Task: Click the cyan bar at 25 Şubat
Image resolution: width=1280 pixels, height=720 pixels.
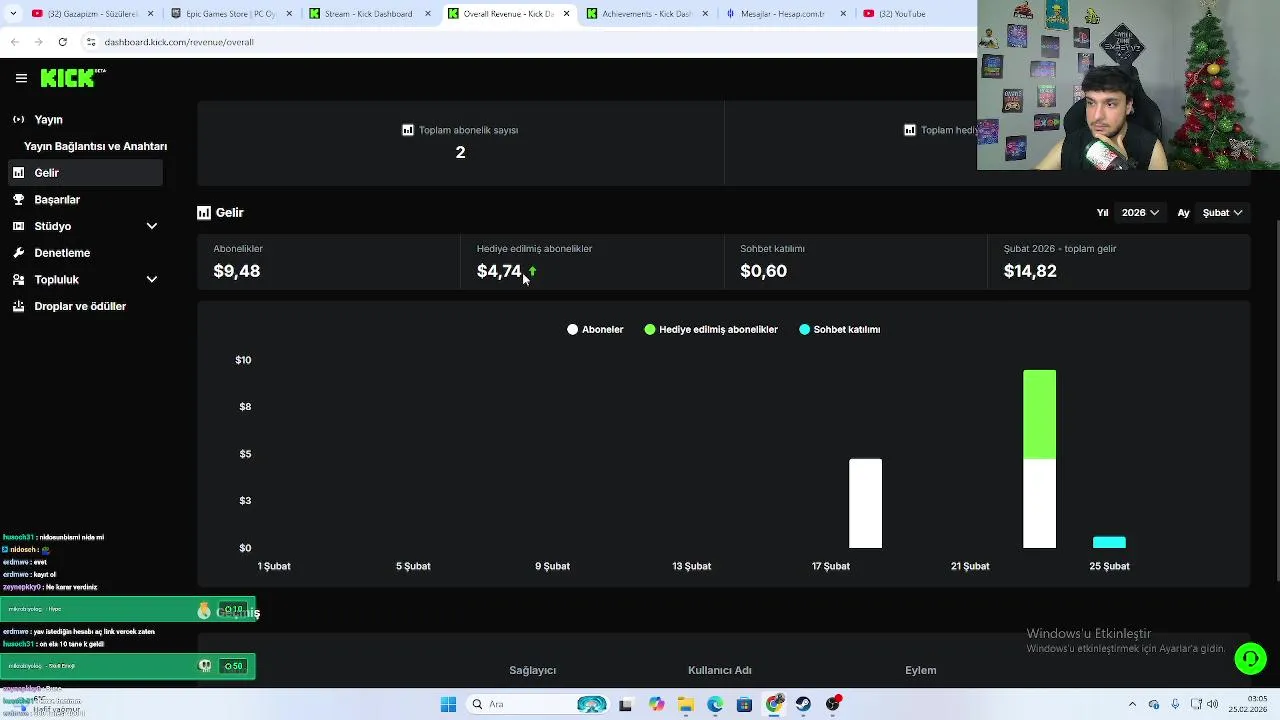Action: coord(1109,542)
